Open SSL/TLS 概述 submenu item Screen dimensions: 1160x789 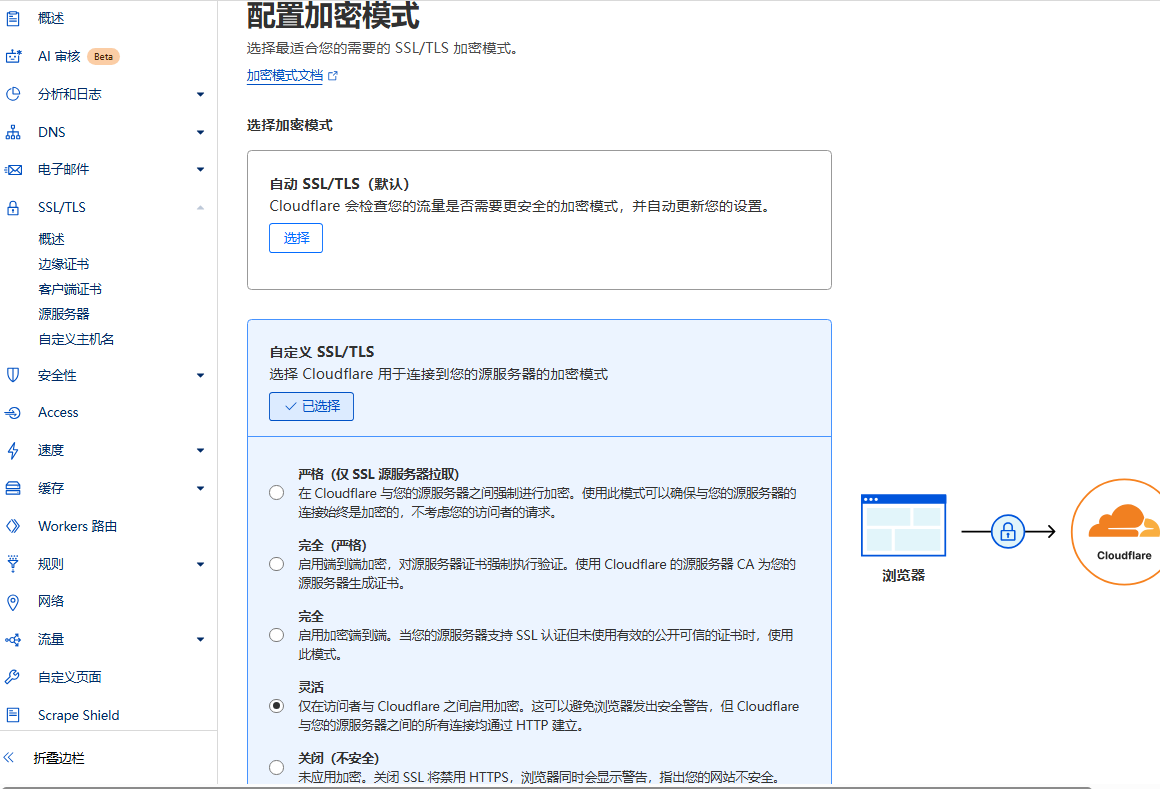52,239
